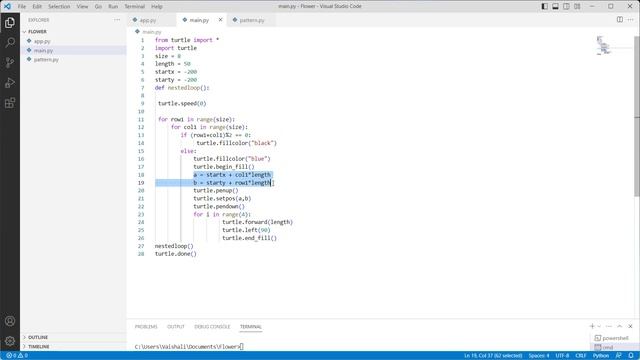Viewport: 640px width, 360px height.
Task: Open the Edit menu
Action: (x=37, y=7)
